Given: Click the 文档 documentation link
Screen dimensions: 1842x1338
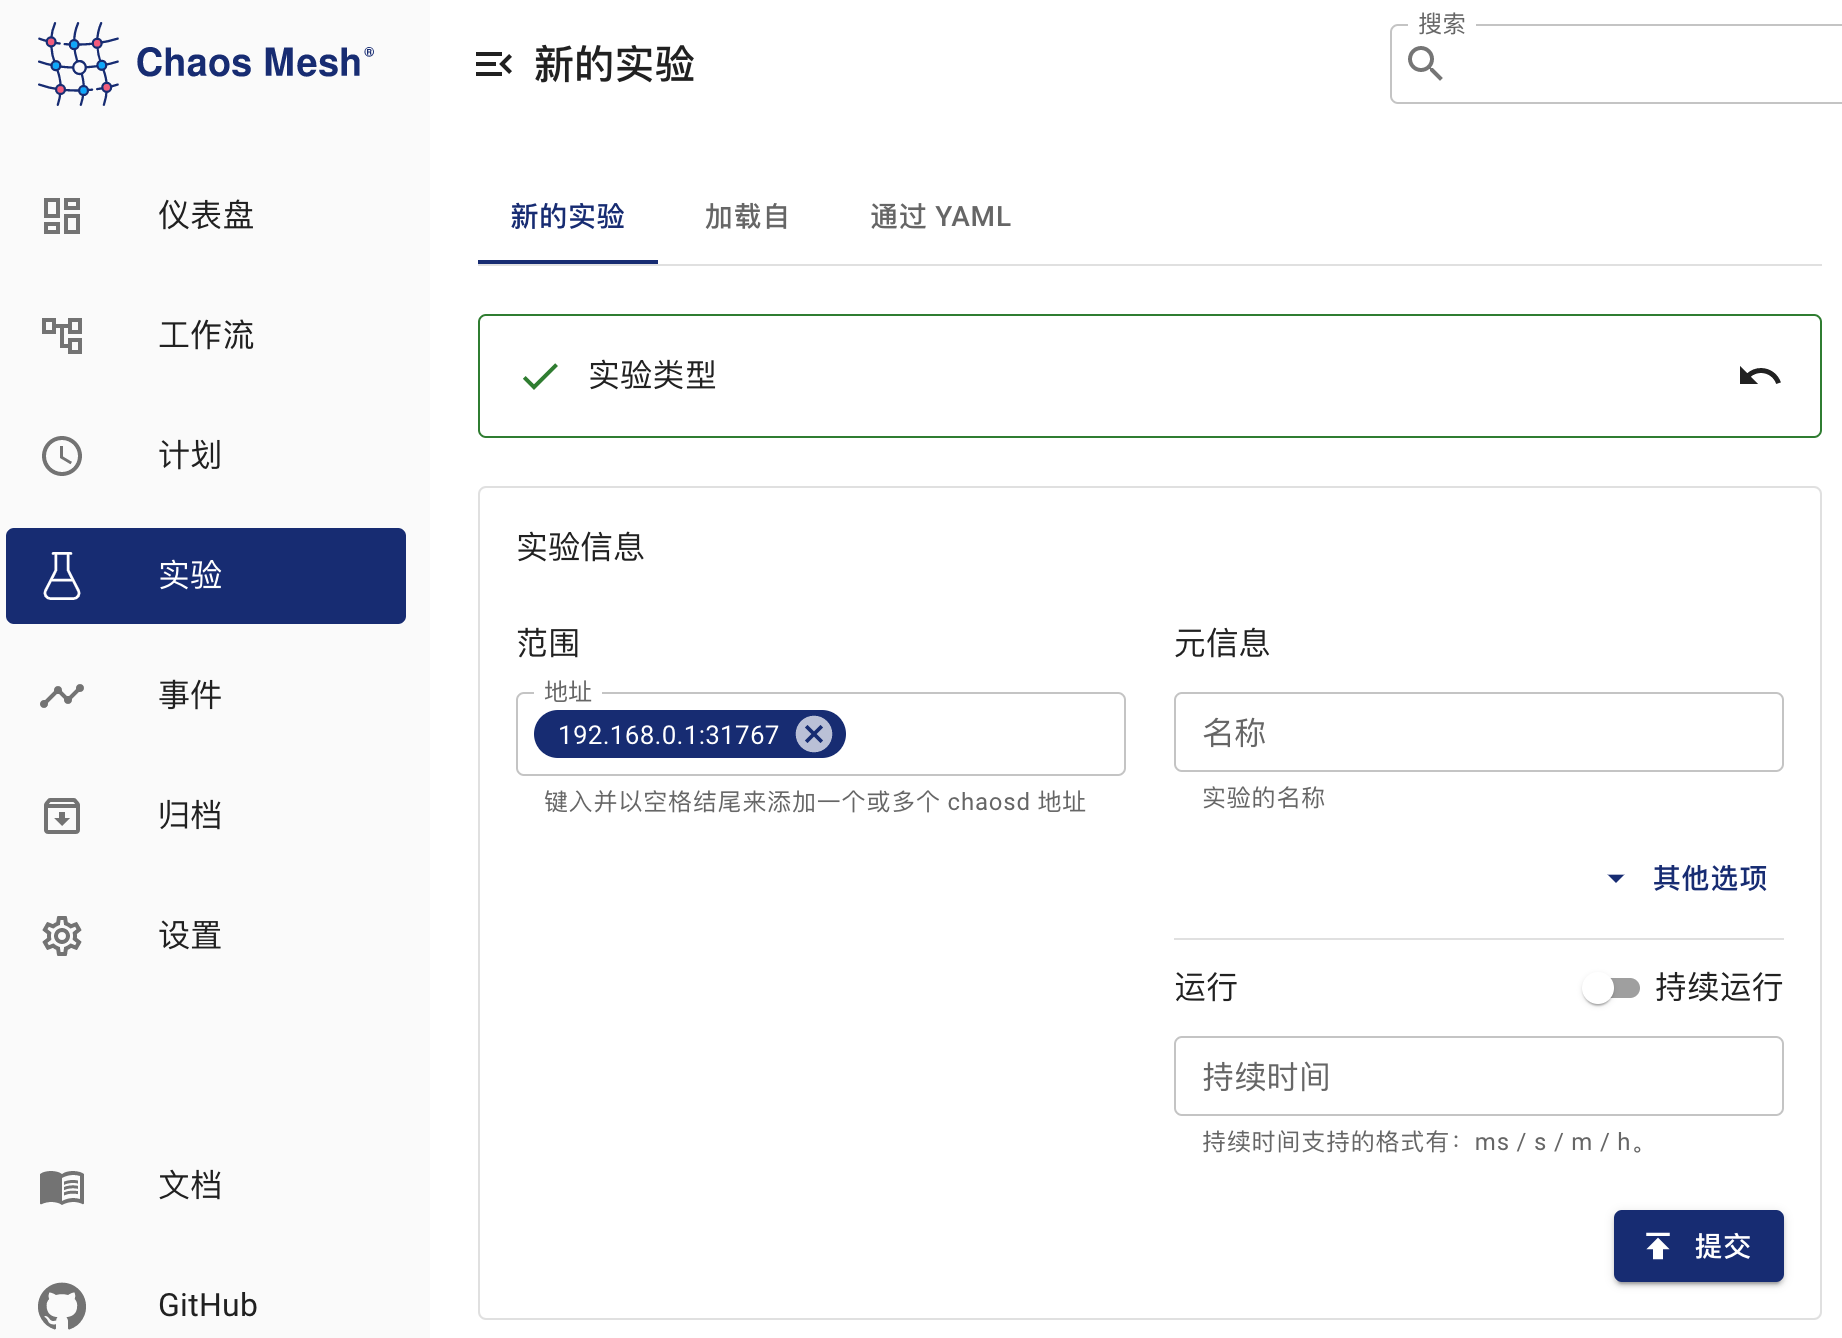Looking at the screenshot, I should [x=189, y=1186].
